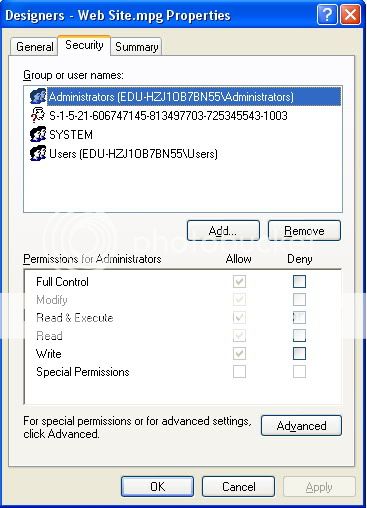
Task: Open the Summary tab
Action: point(137,47)
